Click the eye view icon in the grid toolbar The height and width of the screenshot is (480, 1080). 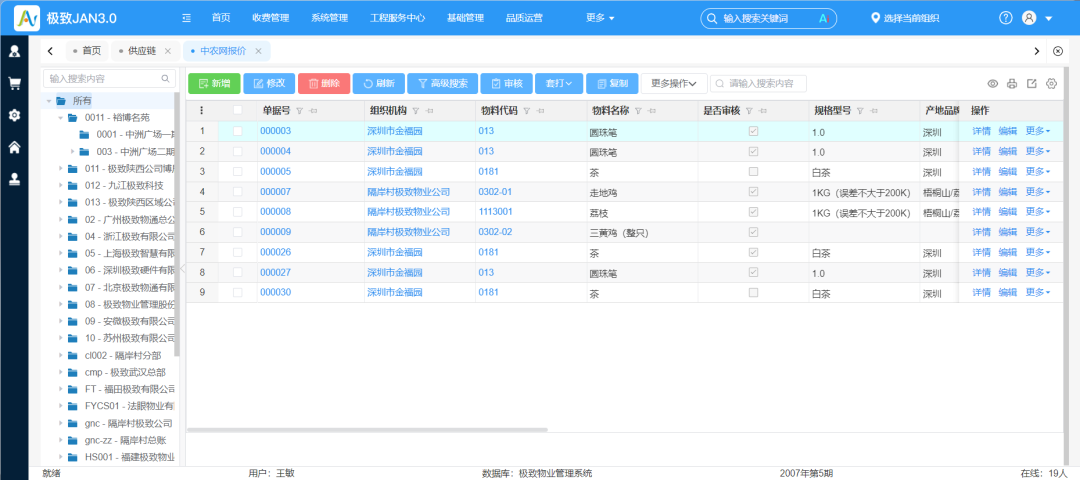point(993,84)
